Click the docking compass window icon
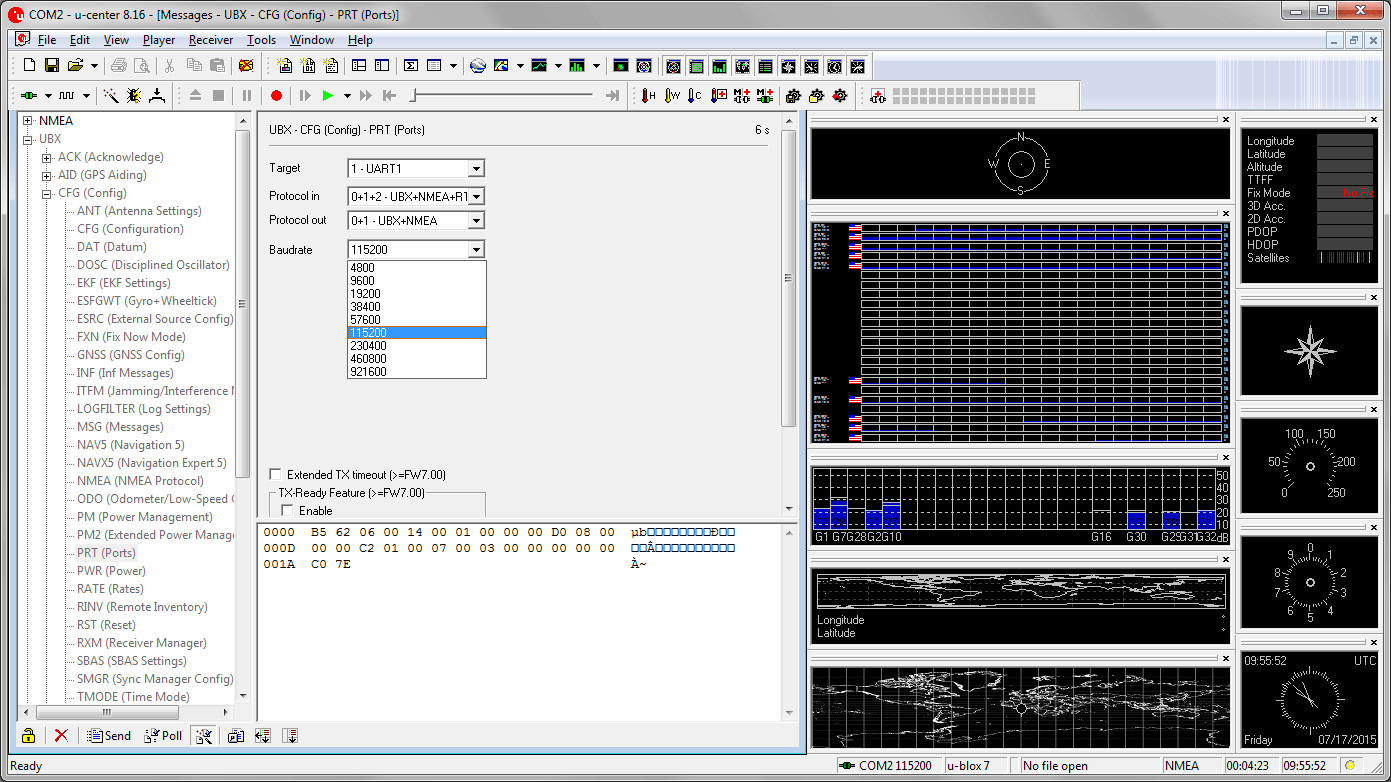1391x782 pixels. coord(788,66)
